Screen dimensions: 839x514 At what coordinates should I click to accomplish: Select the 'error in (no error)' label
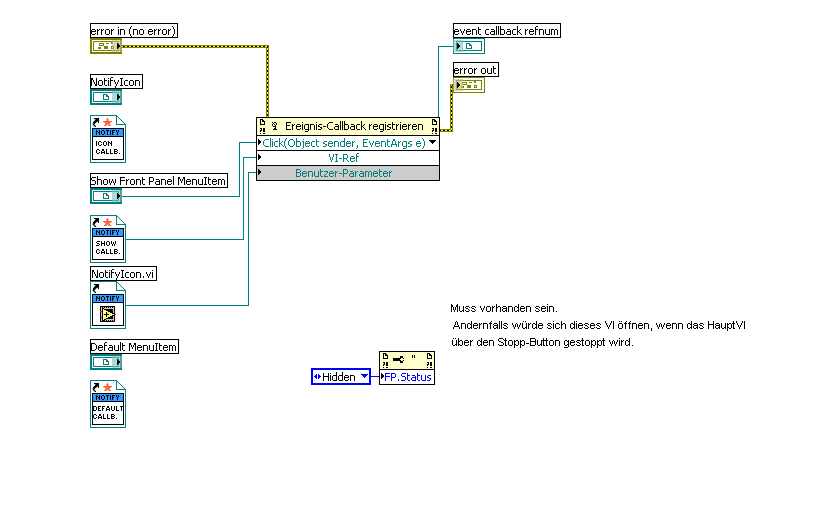point(134,31)
